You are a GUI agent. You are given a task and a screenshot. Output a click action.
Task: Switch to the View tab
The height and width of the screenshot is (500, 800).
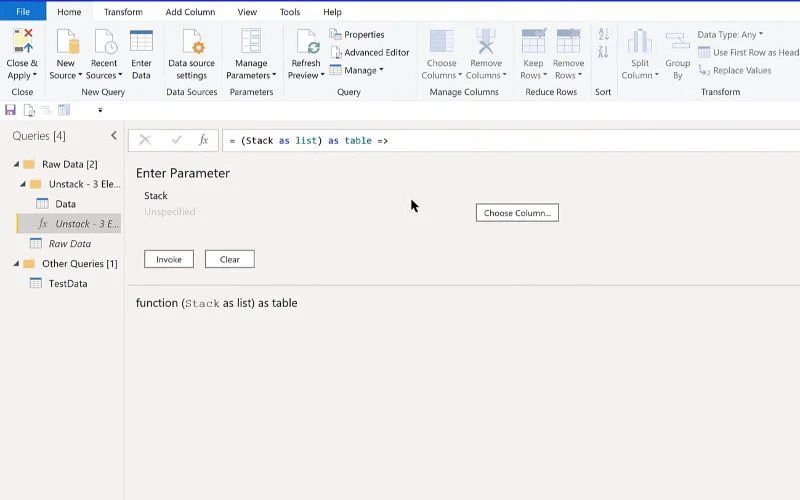[247, 12]
